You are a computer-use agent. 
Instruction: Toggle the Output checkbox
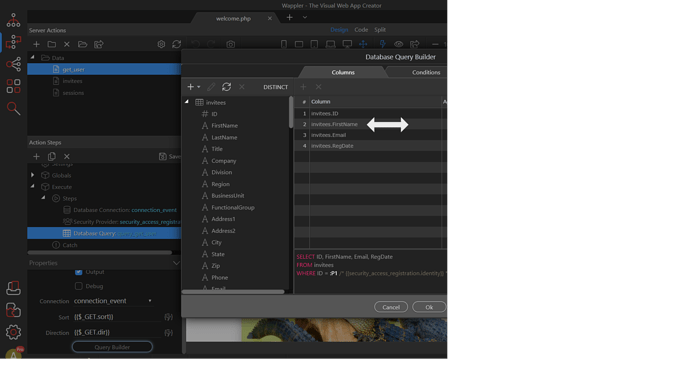point(79,272)
